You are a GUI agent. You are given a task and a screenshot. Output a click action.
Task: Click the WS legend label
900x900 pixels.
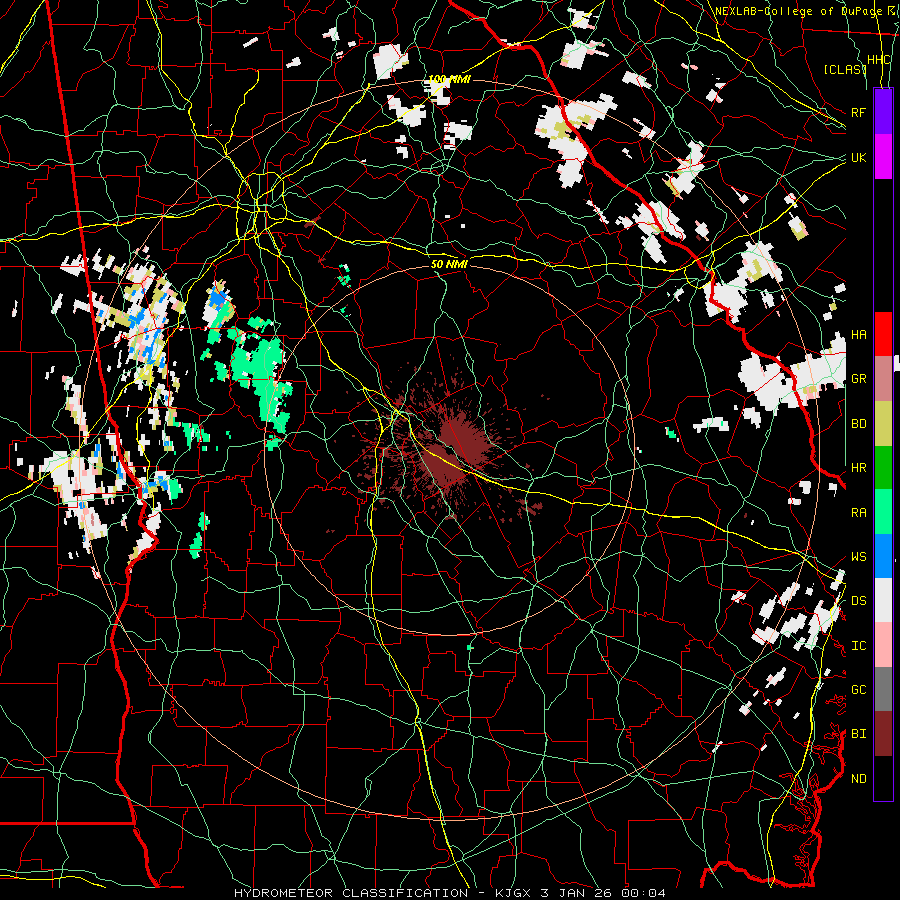coord(858,557)
